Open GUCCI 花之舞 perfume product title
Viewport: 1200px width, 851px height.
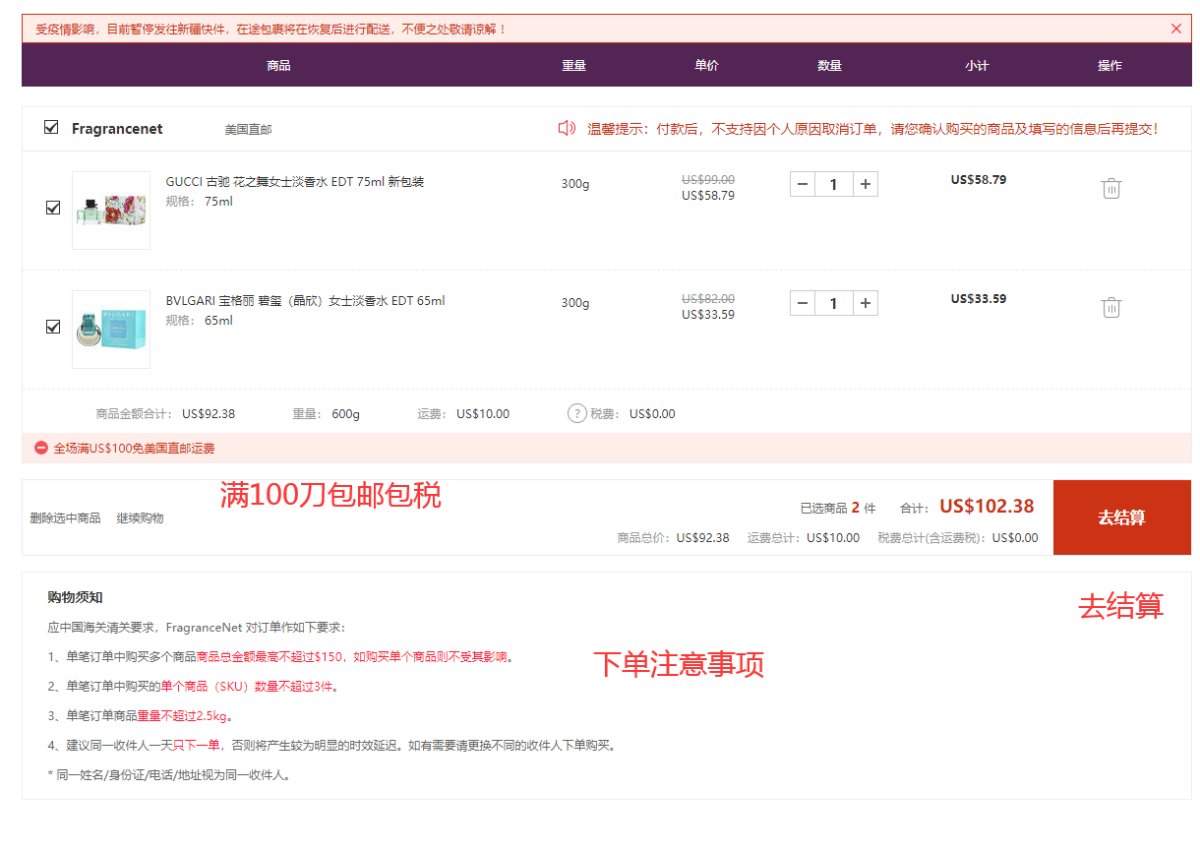[295, 182]
